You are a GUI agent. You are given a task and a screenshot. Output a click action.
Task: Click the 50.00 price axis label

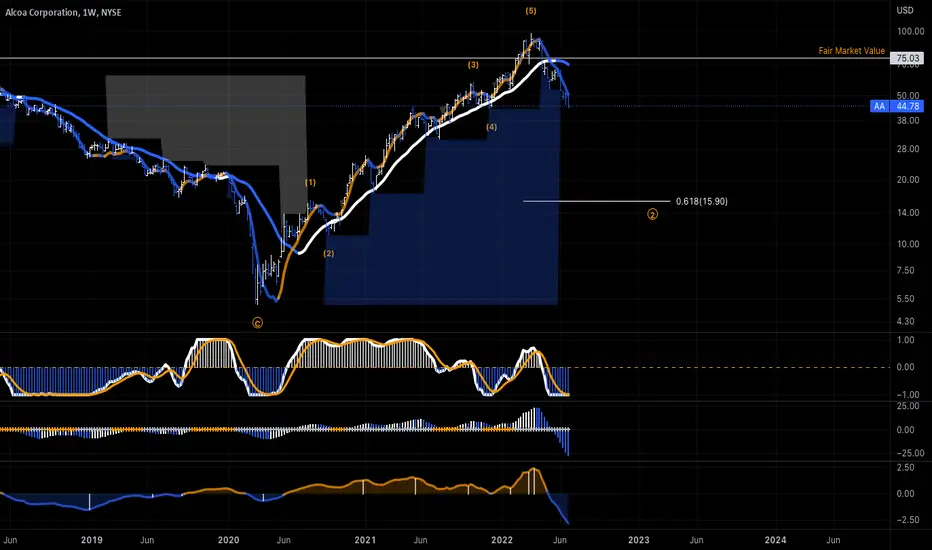pyautogui.click(x=908, y=95)
